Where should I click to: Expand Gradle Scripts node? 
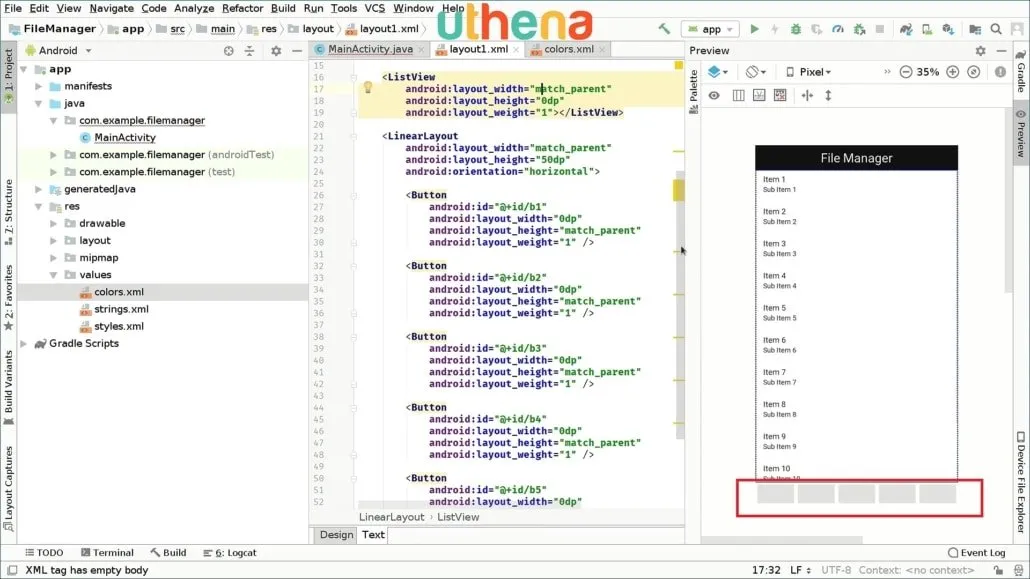click(x=24, y=343)
